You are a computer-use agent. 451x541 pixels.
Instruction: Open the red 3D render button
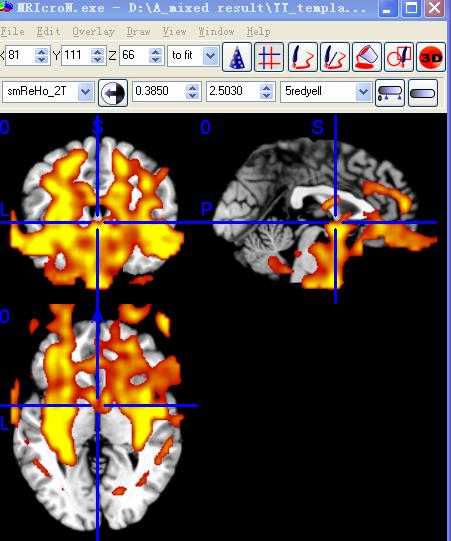[x=431, y=57]
